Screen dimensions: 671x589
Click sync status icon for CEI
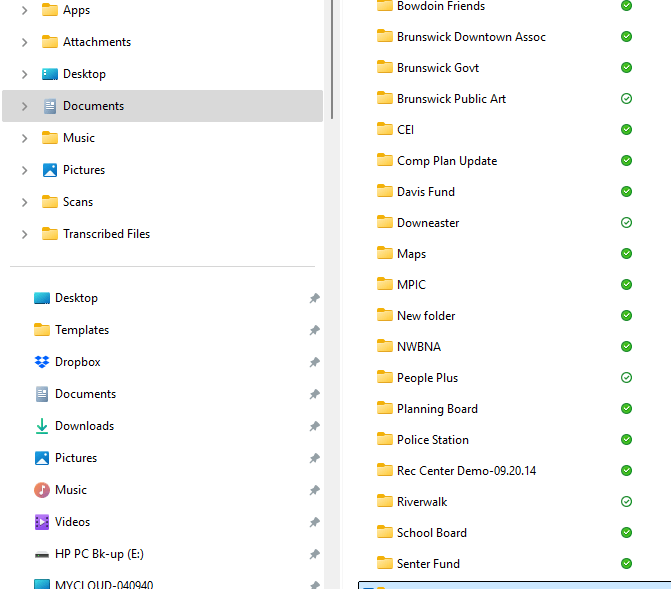(626, 130)
